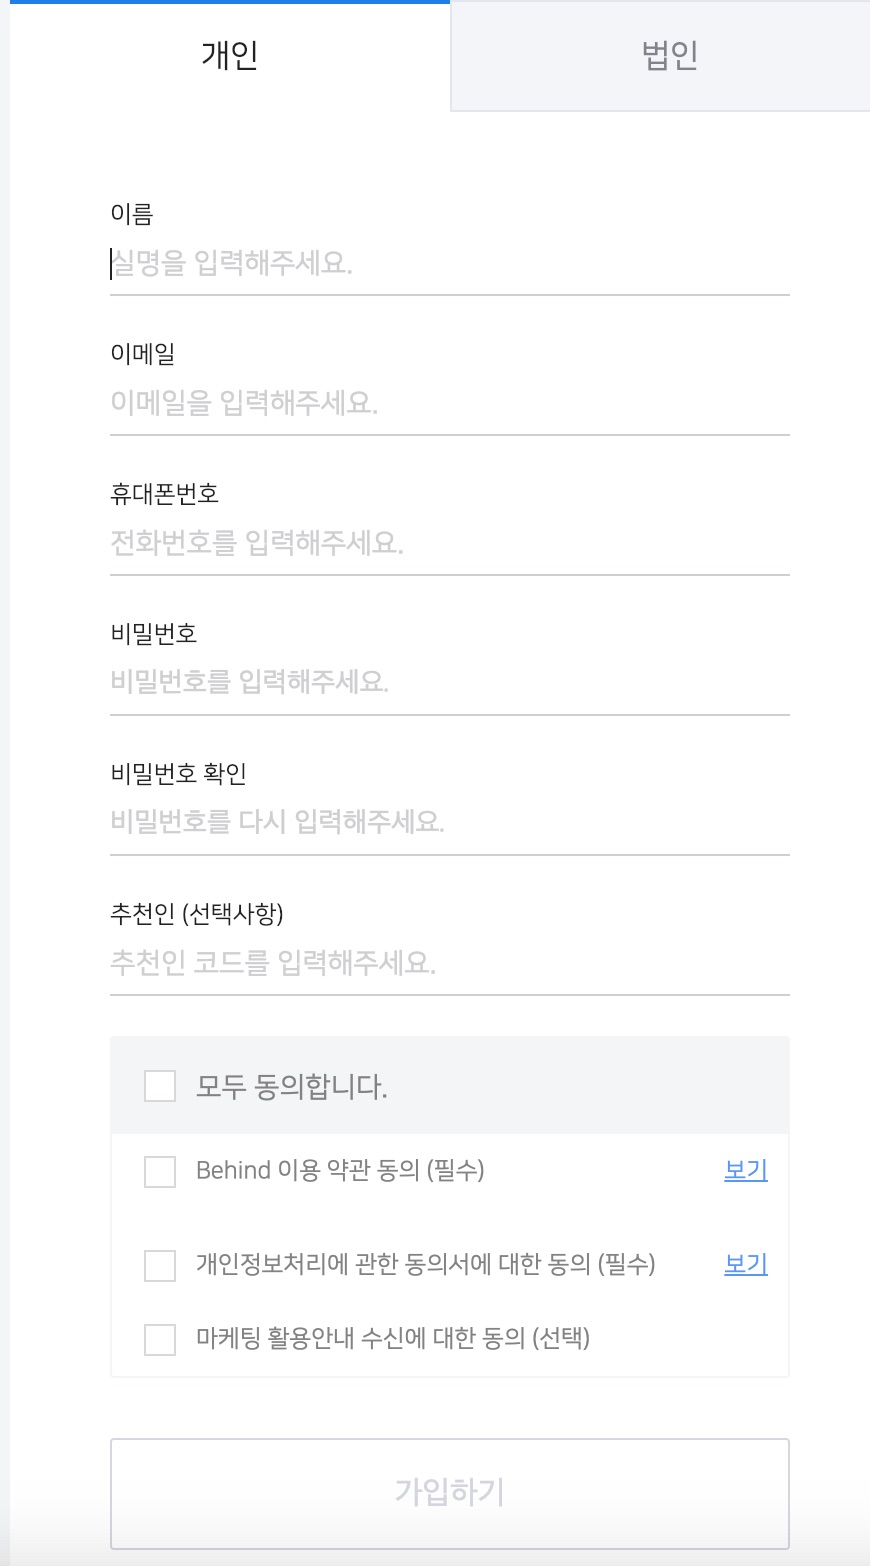Click the 비밀번호 확인 confirmation field
Viewport: 870px width, 1566px height.
449,823
